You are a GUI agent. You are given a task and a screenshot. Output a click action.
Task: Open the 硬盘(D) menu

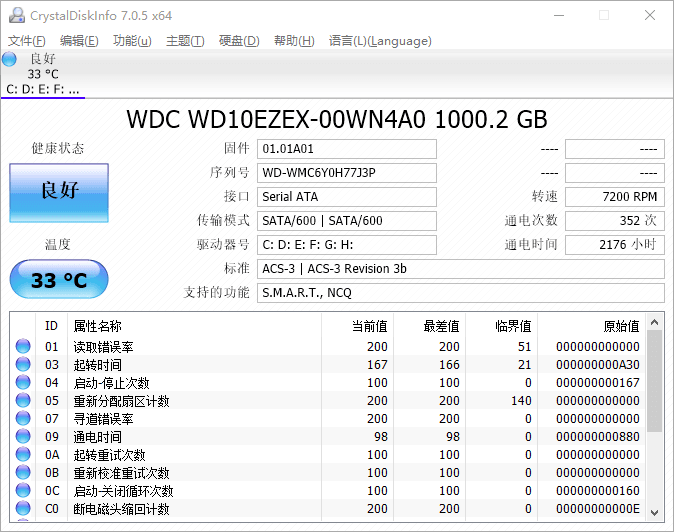coord(239,41)
